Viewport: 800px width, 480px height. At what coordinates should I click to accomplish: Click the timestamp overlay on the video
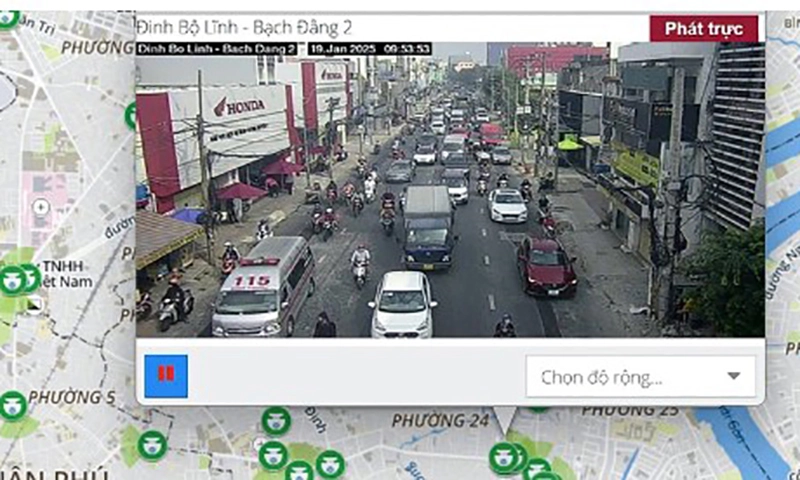point(369,48)
